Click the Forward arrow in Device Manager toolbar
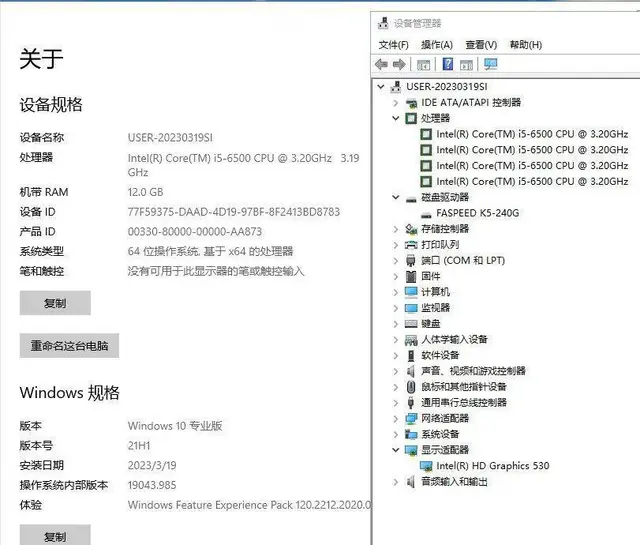The height and width of the screenshot is (545, 640). coord(399,64)
